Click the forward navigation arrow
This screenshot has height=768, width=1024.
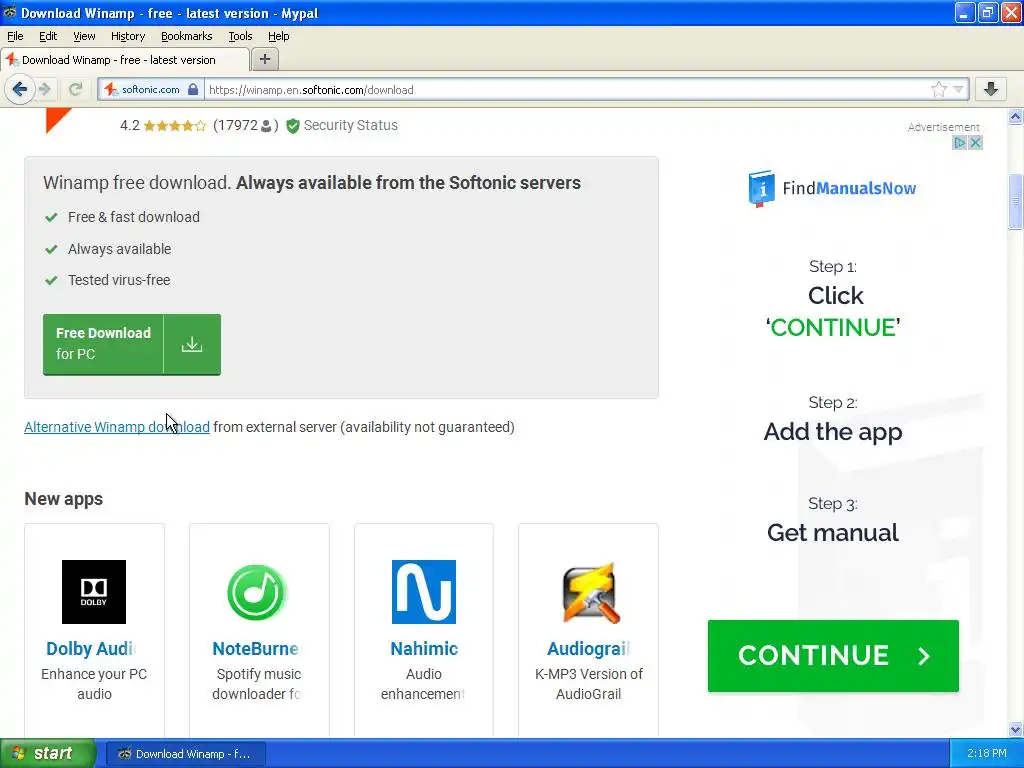[44, 89]
